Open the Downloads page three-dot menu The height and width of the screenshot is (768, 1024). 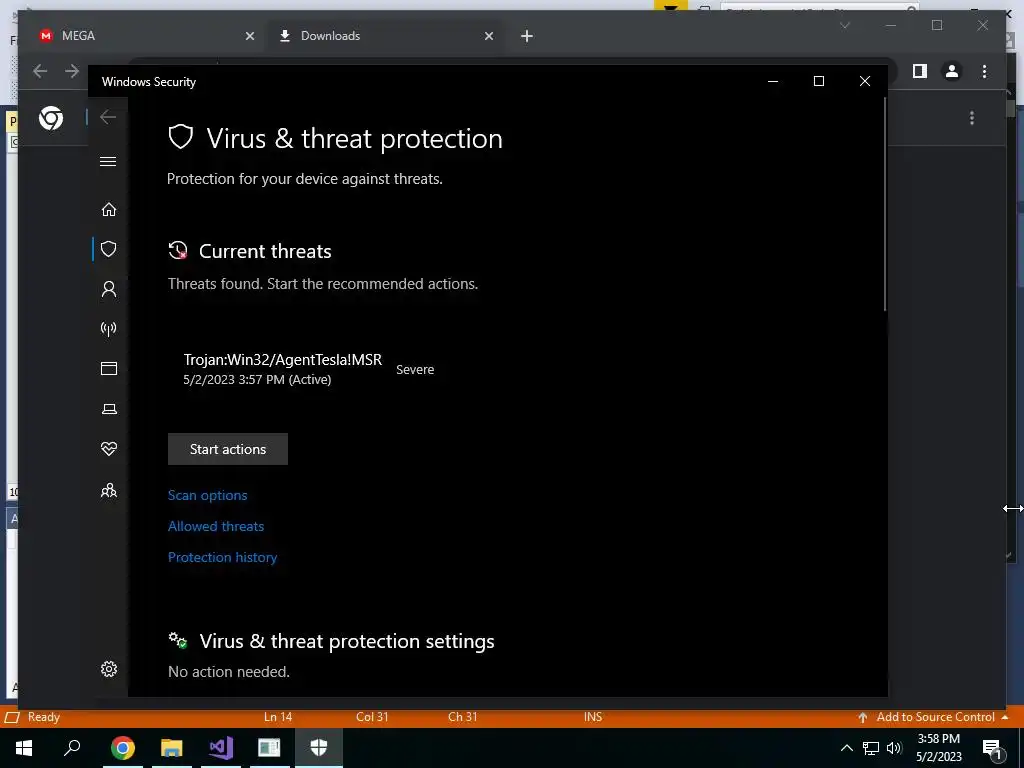pyautogui.click(x=972, y=118)
